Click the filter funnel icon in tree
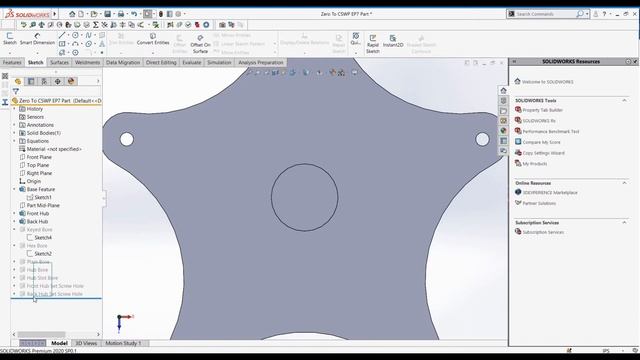 (x=16, y=91)
